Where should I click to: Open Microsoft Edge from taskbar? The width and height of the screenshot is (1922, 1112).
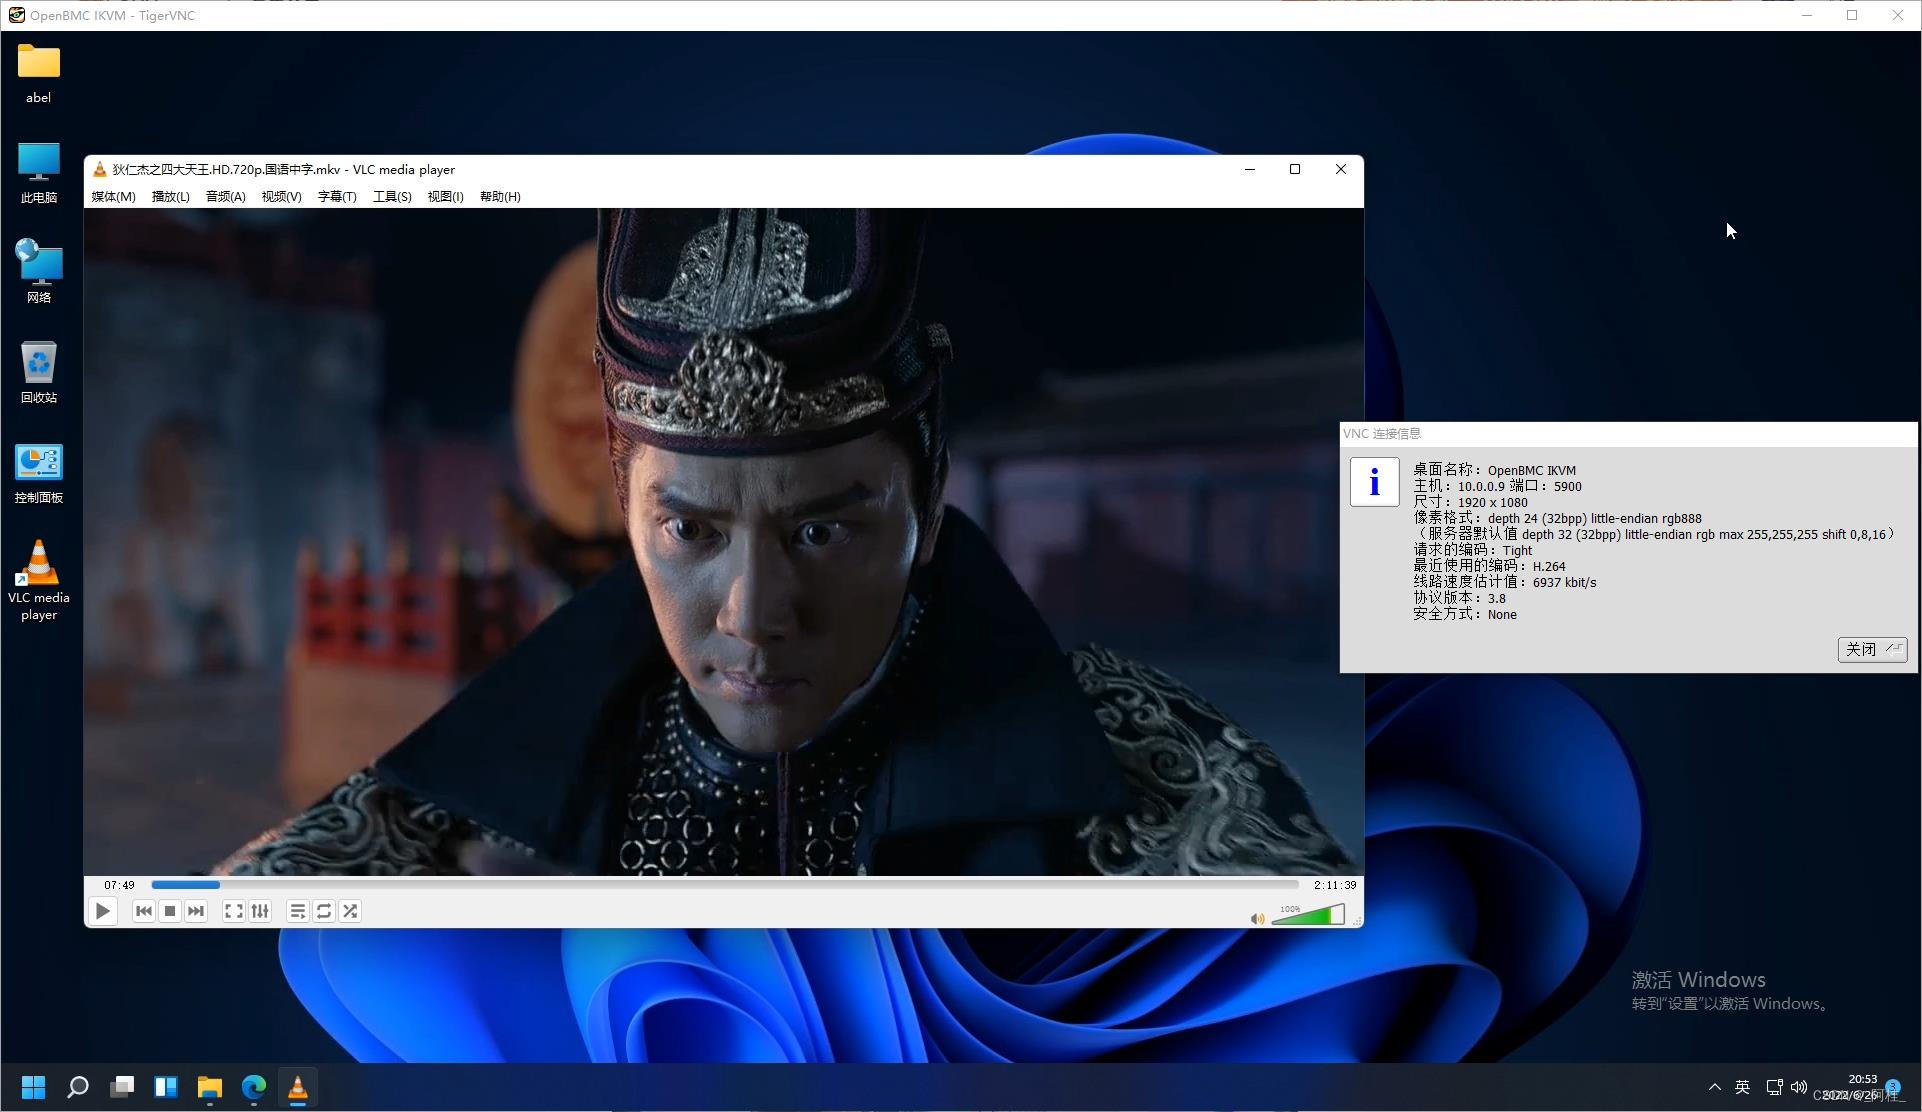(254, 1087)
